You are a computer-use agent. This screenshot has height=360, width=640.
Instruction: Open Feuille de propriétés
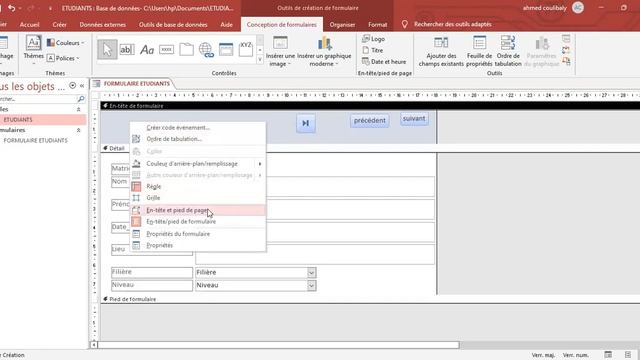coord(479,51)
